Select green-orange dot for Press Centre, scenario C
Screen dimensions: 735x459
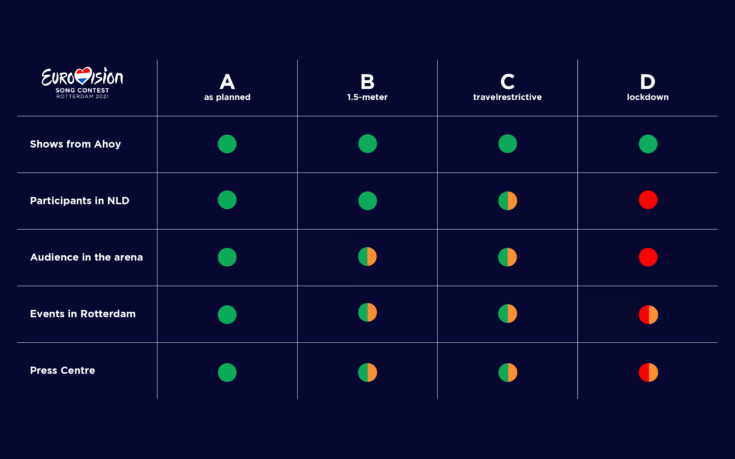coord(508,372)
